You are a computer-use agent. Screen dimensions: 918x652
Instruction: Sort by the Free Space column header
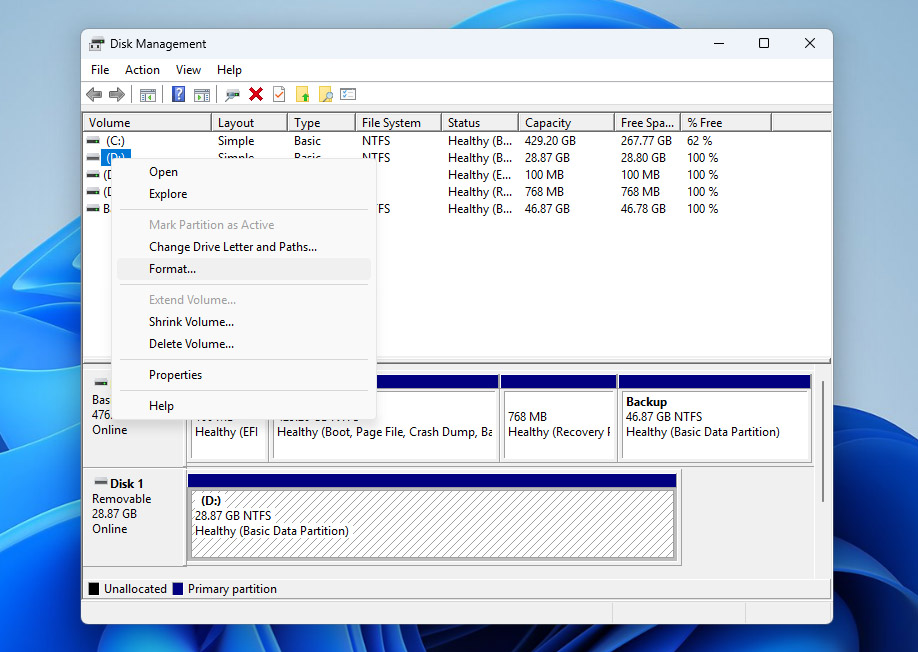(648, 123)
